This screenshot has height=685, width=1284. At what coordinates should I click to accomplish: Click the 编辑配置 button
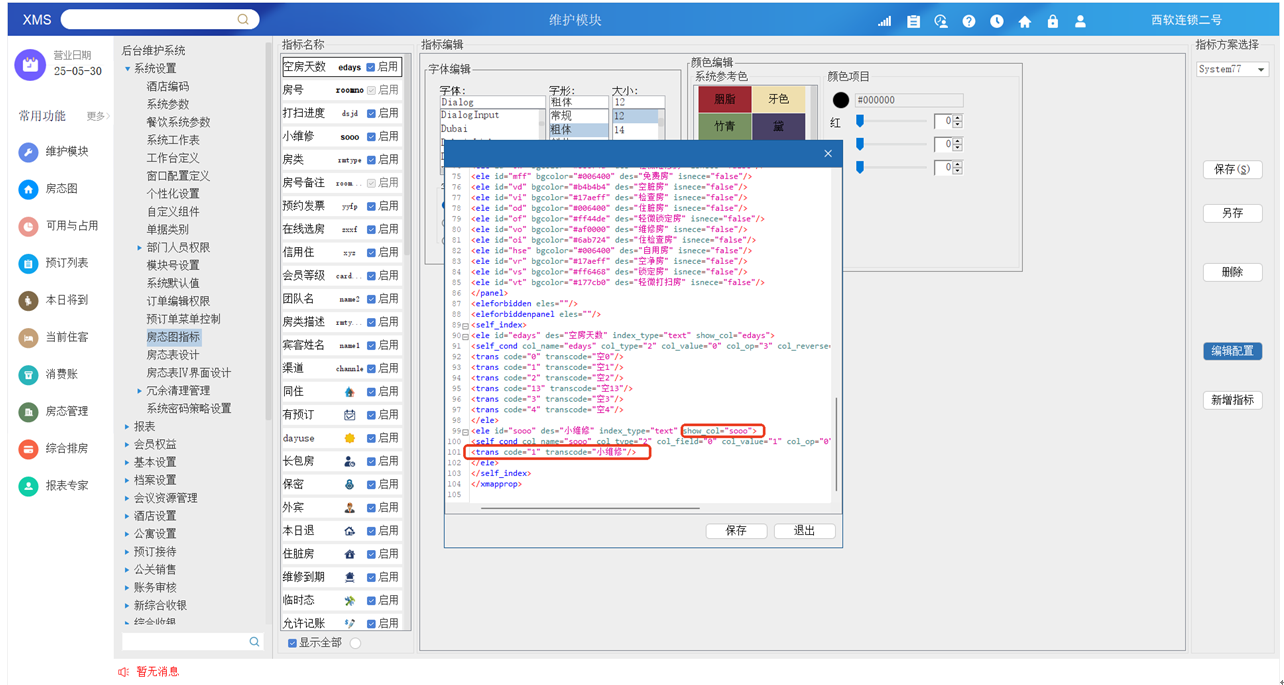pos(1232,351)
